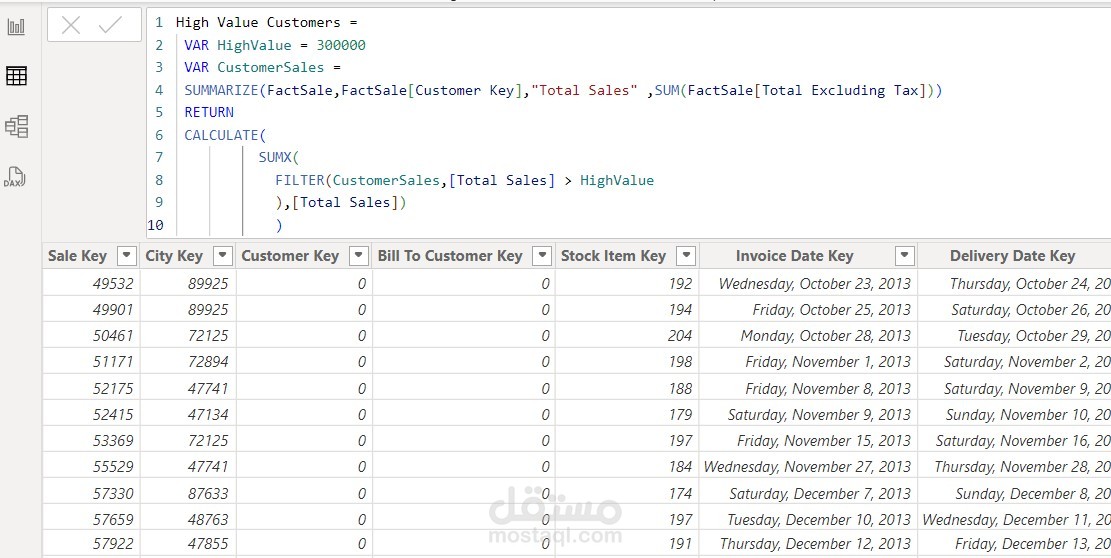Open the Model view icon
1111x558 pixels.
pyautogui.click(x=16, y=126)
